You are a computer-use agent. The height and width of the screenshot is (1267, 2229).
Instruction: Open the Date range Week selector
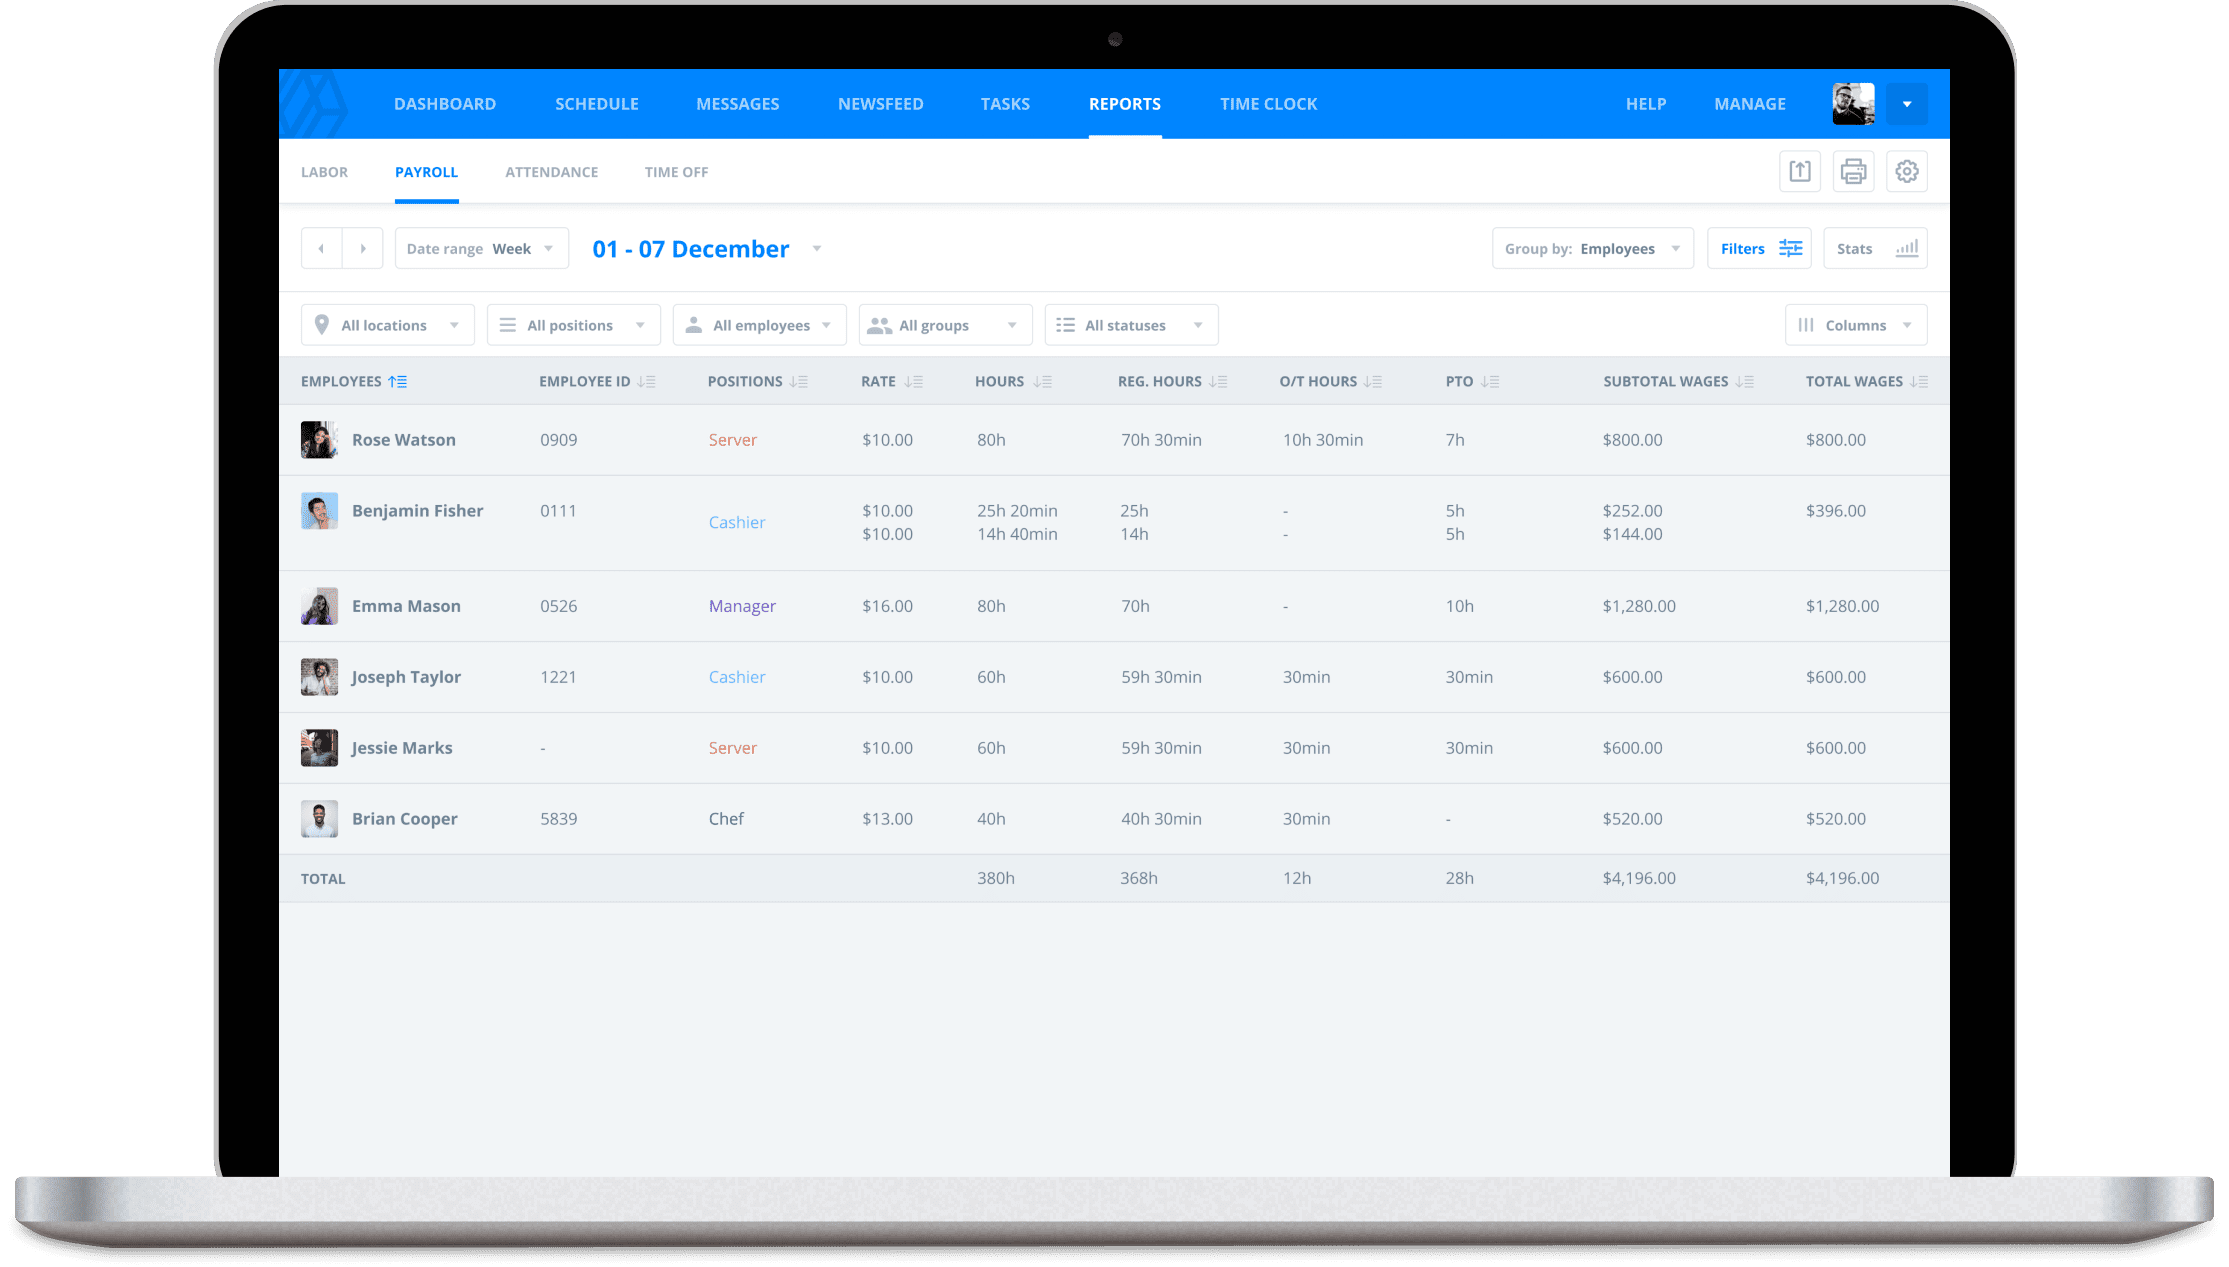pyautogui.click(x=481, y=248)
